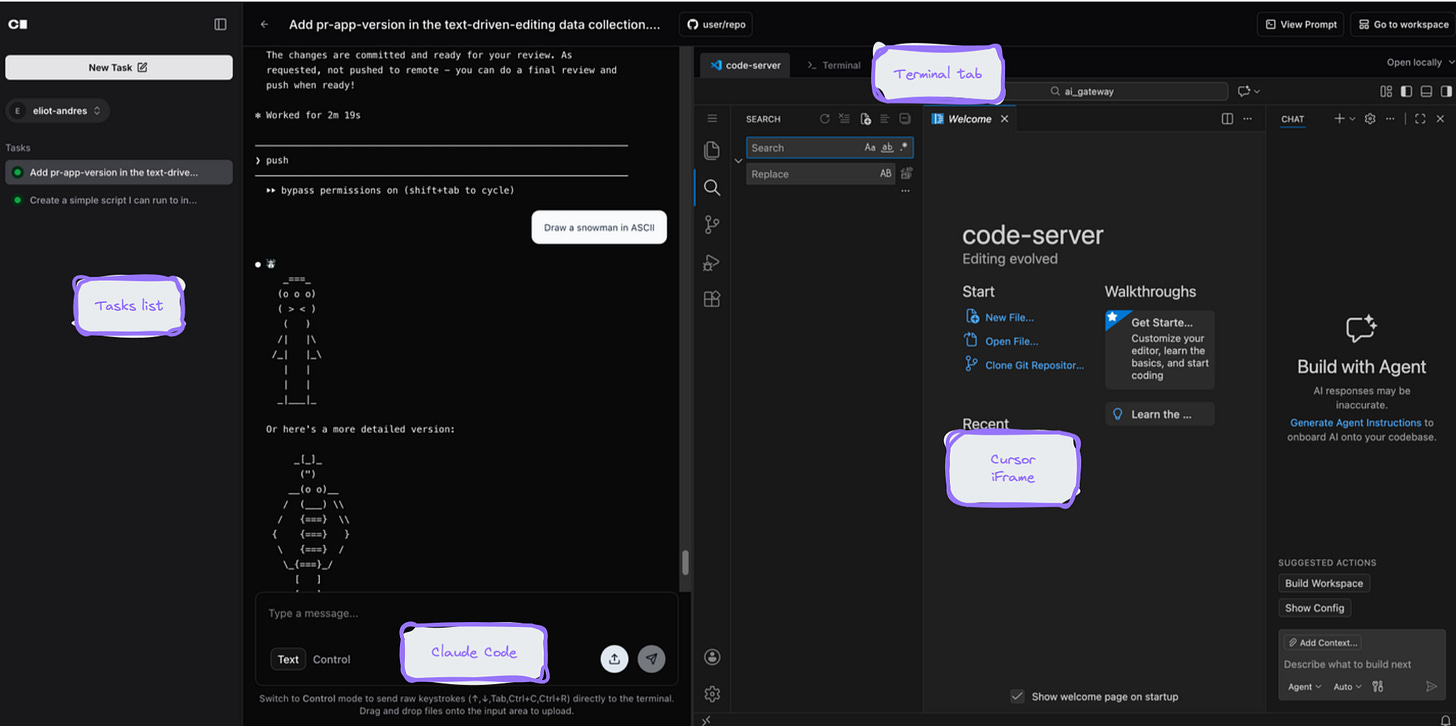This screenshot has width=1456, height=726.
Task: Open search details ellipsis below Replace
Action: point(905,191)
